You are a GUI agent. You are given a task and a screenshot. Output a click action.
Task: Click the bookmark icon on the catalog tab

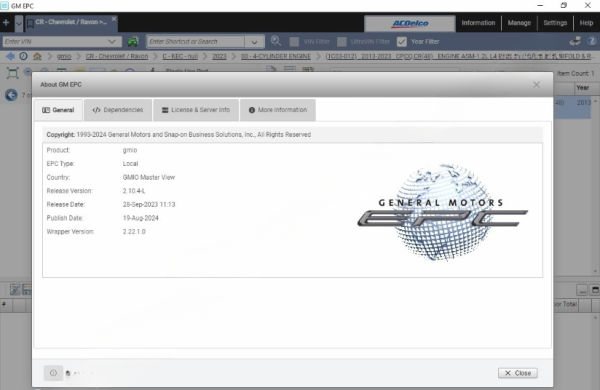pyautogui.click(x=30, y=24)
